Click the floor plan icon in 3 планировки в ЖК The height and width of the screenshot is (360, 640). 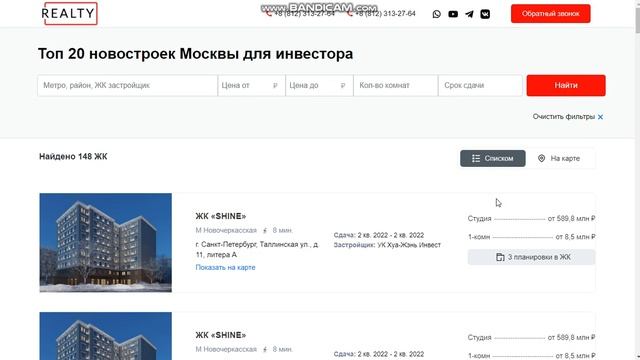point(500,257)
